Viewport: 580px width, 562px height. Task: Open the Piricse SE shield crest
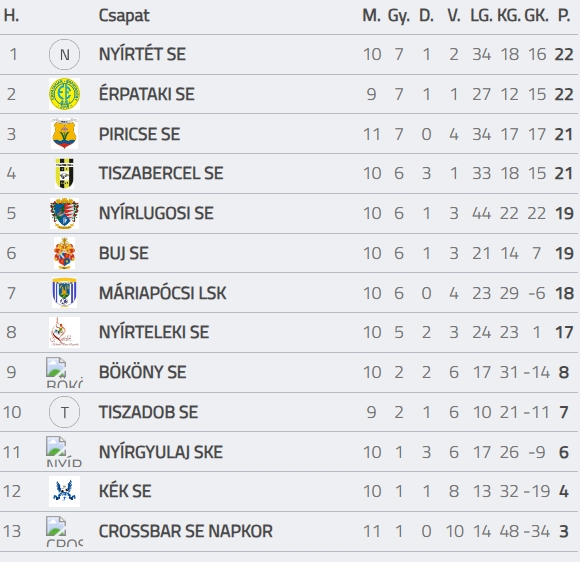64,134
